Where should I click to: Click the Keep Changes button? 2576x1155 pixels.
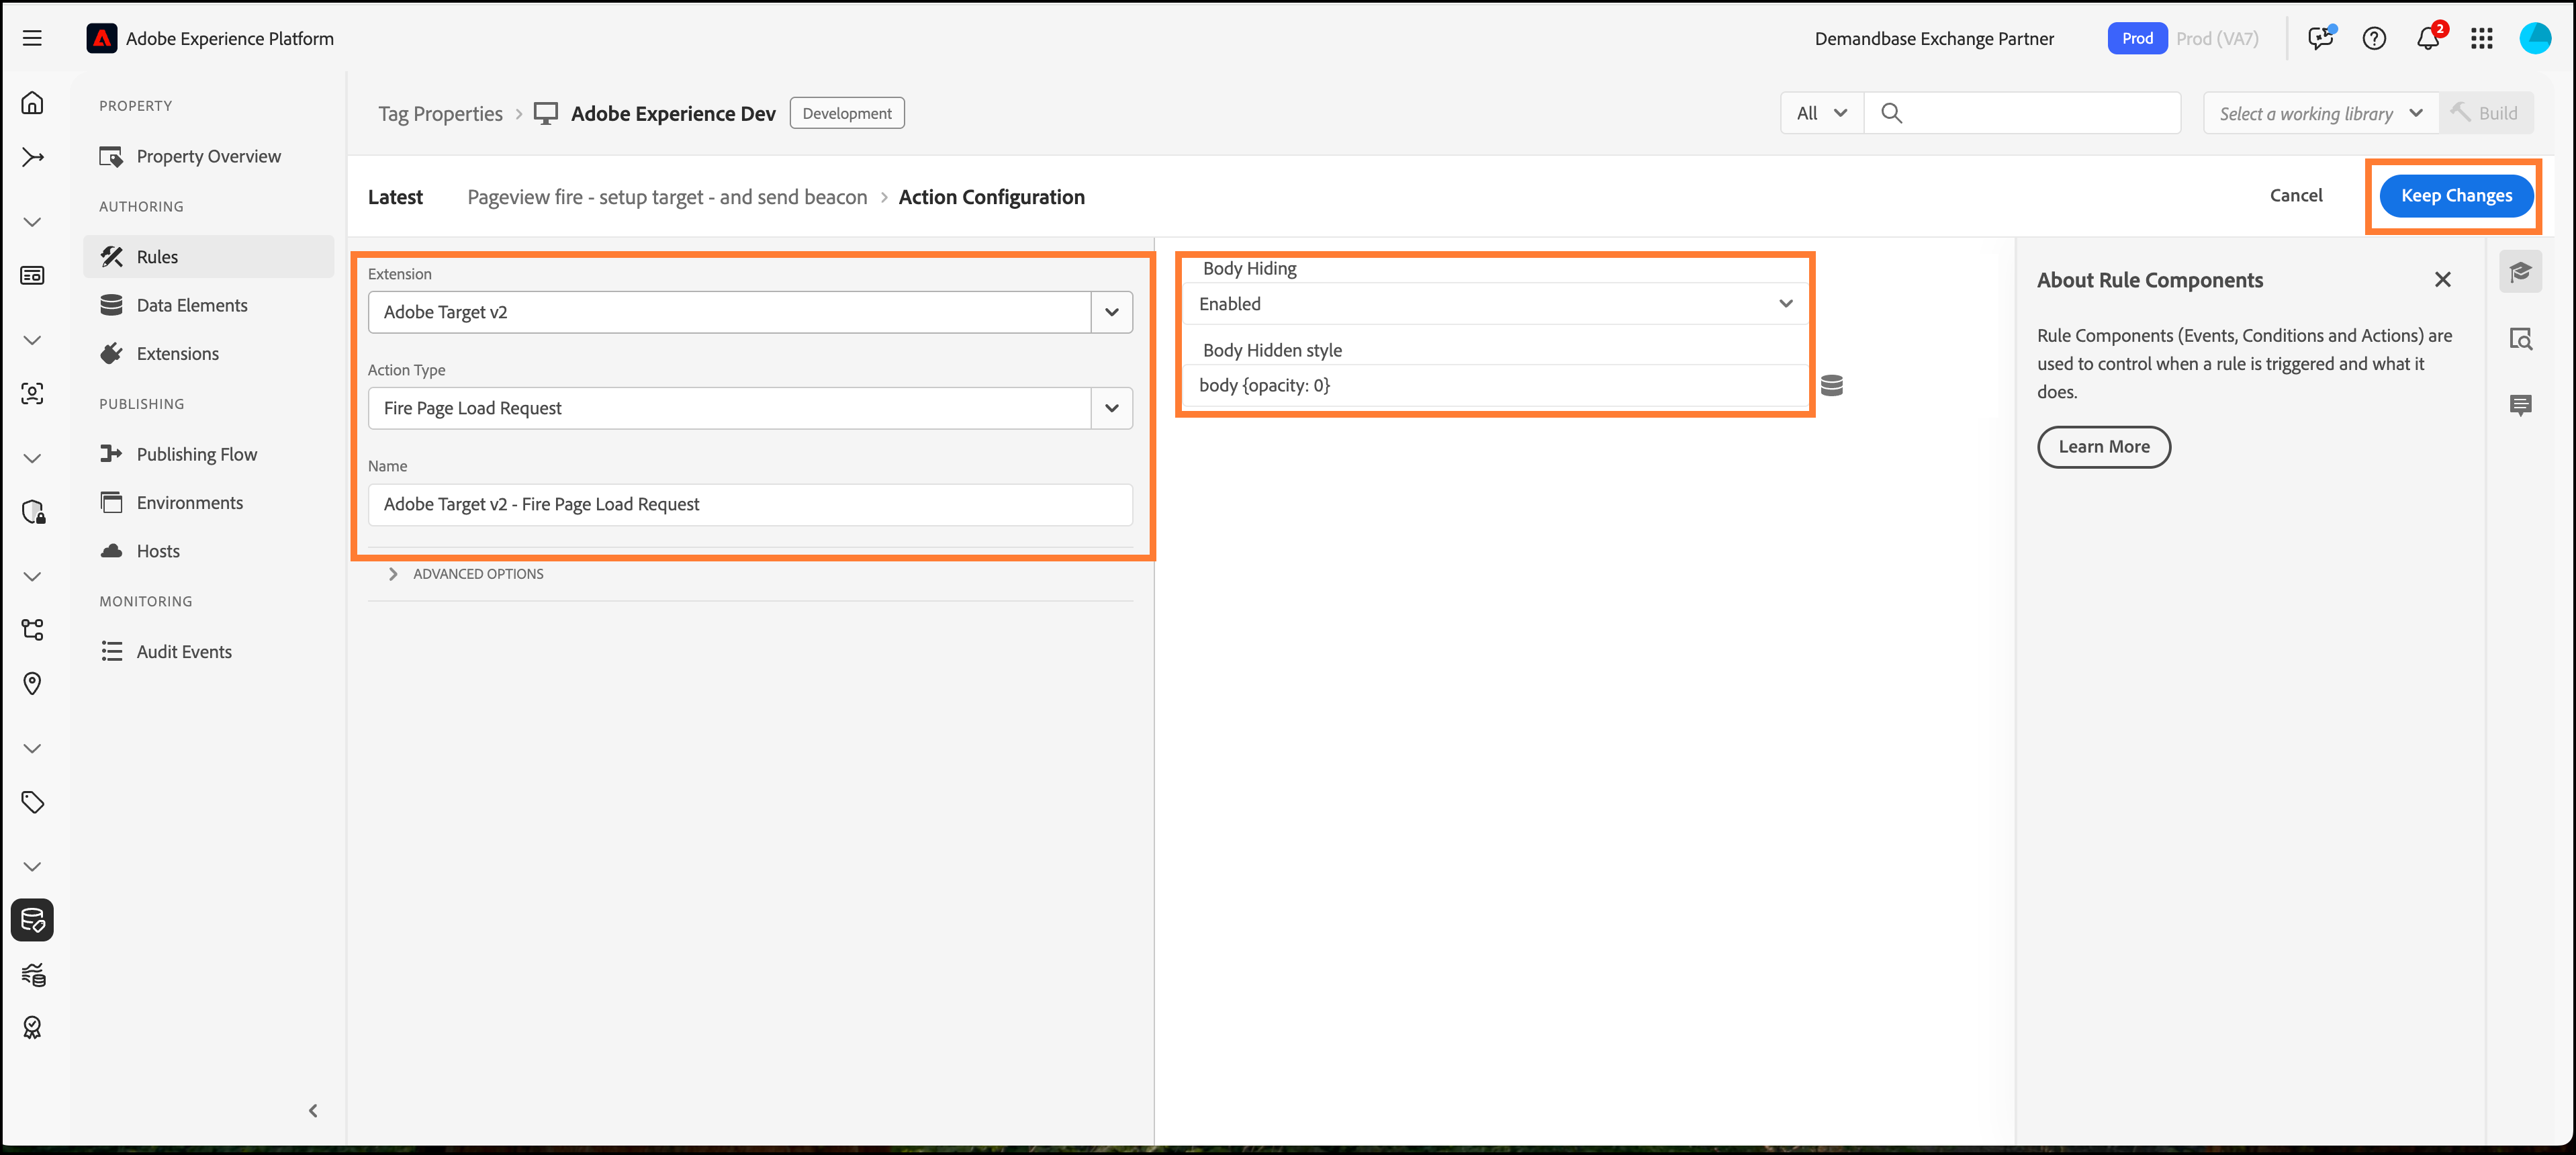[x=2455, y=196]
